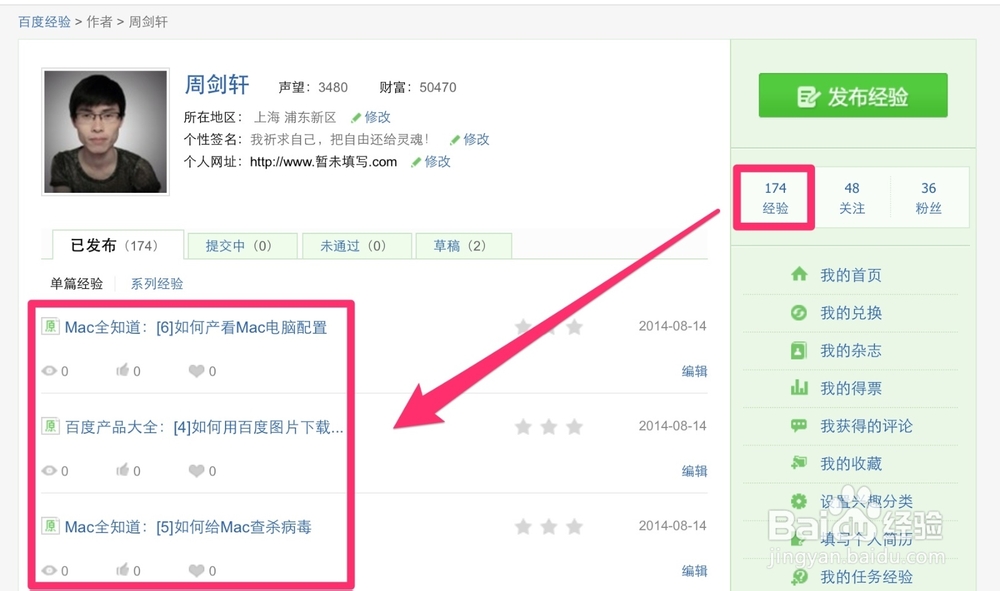Select the 单篇经验 sub-tab

pos(77,284)
